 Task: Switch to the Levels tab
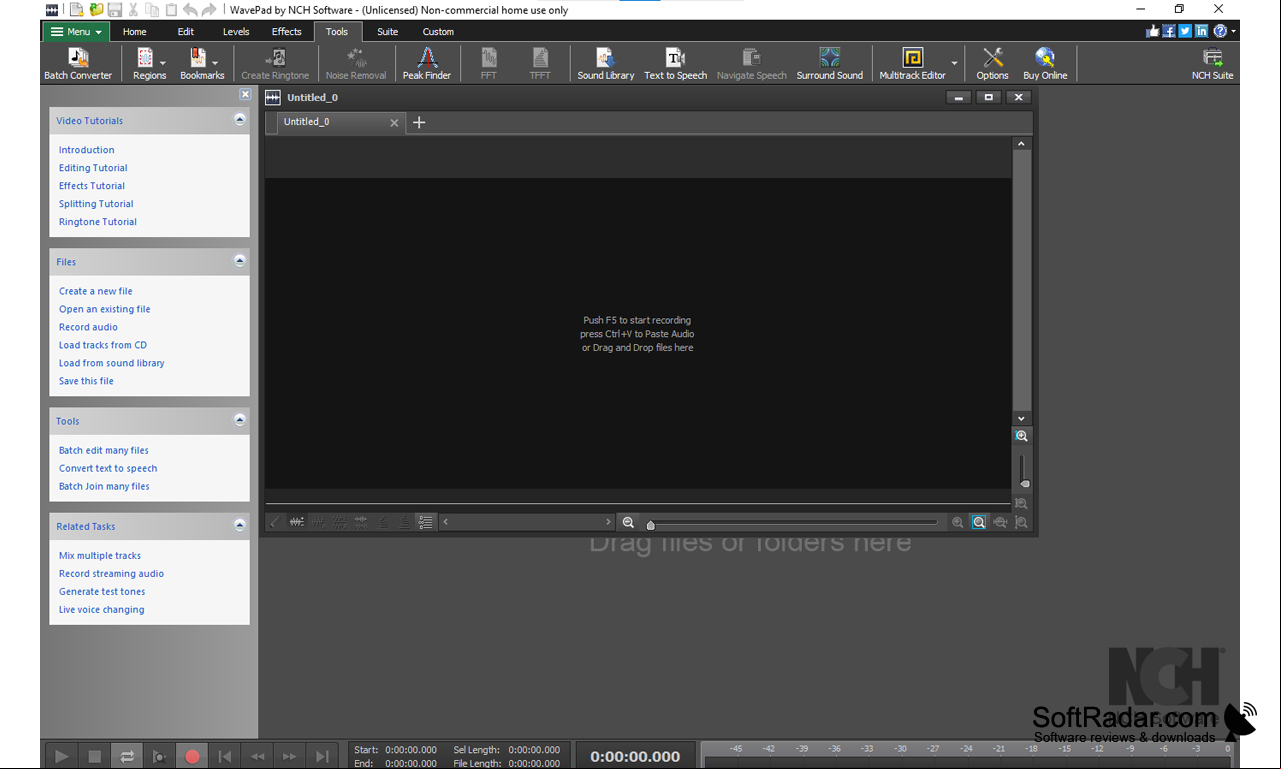[236, 32]
